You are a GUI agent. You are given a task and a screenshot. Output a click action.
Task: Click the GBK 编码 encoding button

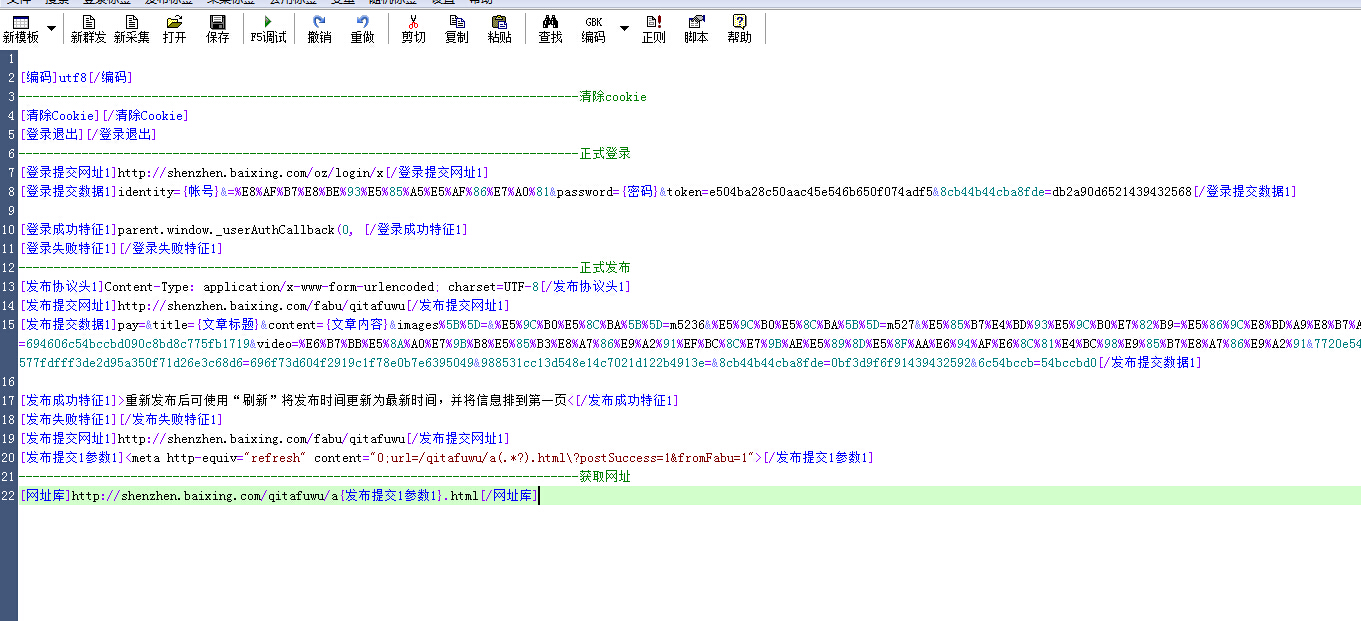tap(593, 29)
